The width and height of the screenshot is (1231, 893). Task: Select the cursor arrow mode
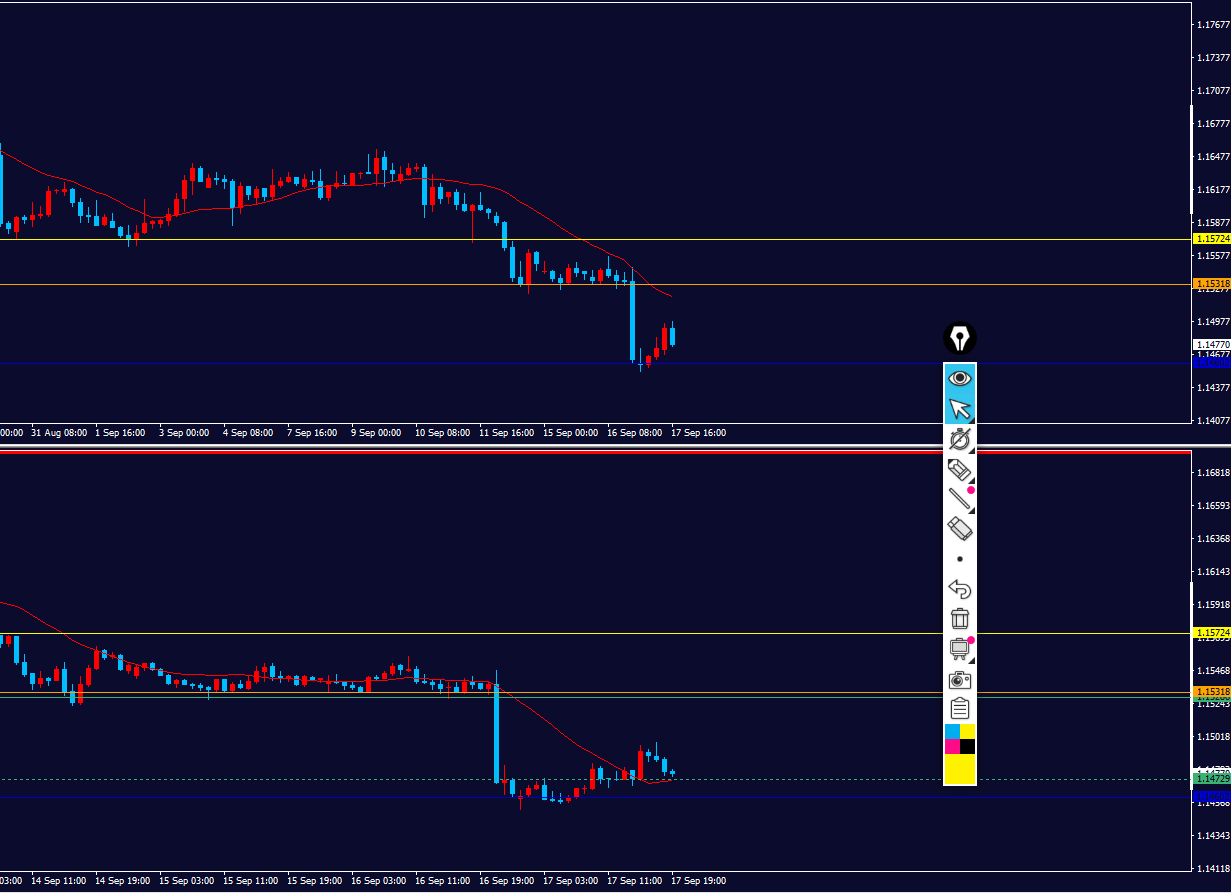[960, 409]
